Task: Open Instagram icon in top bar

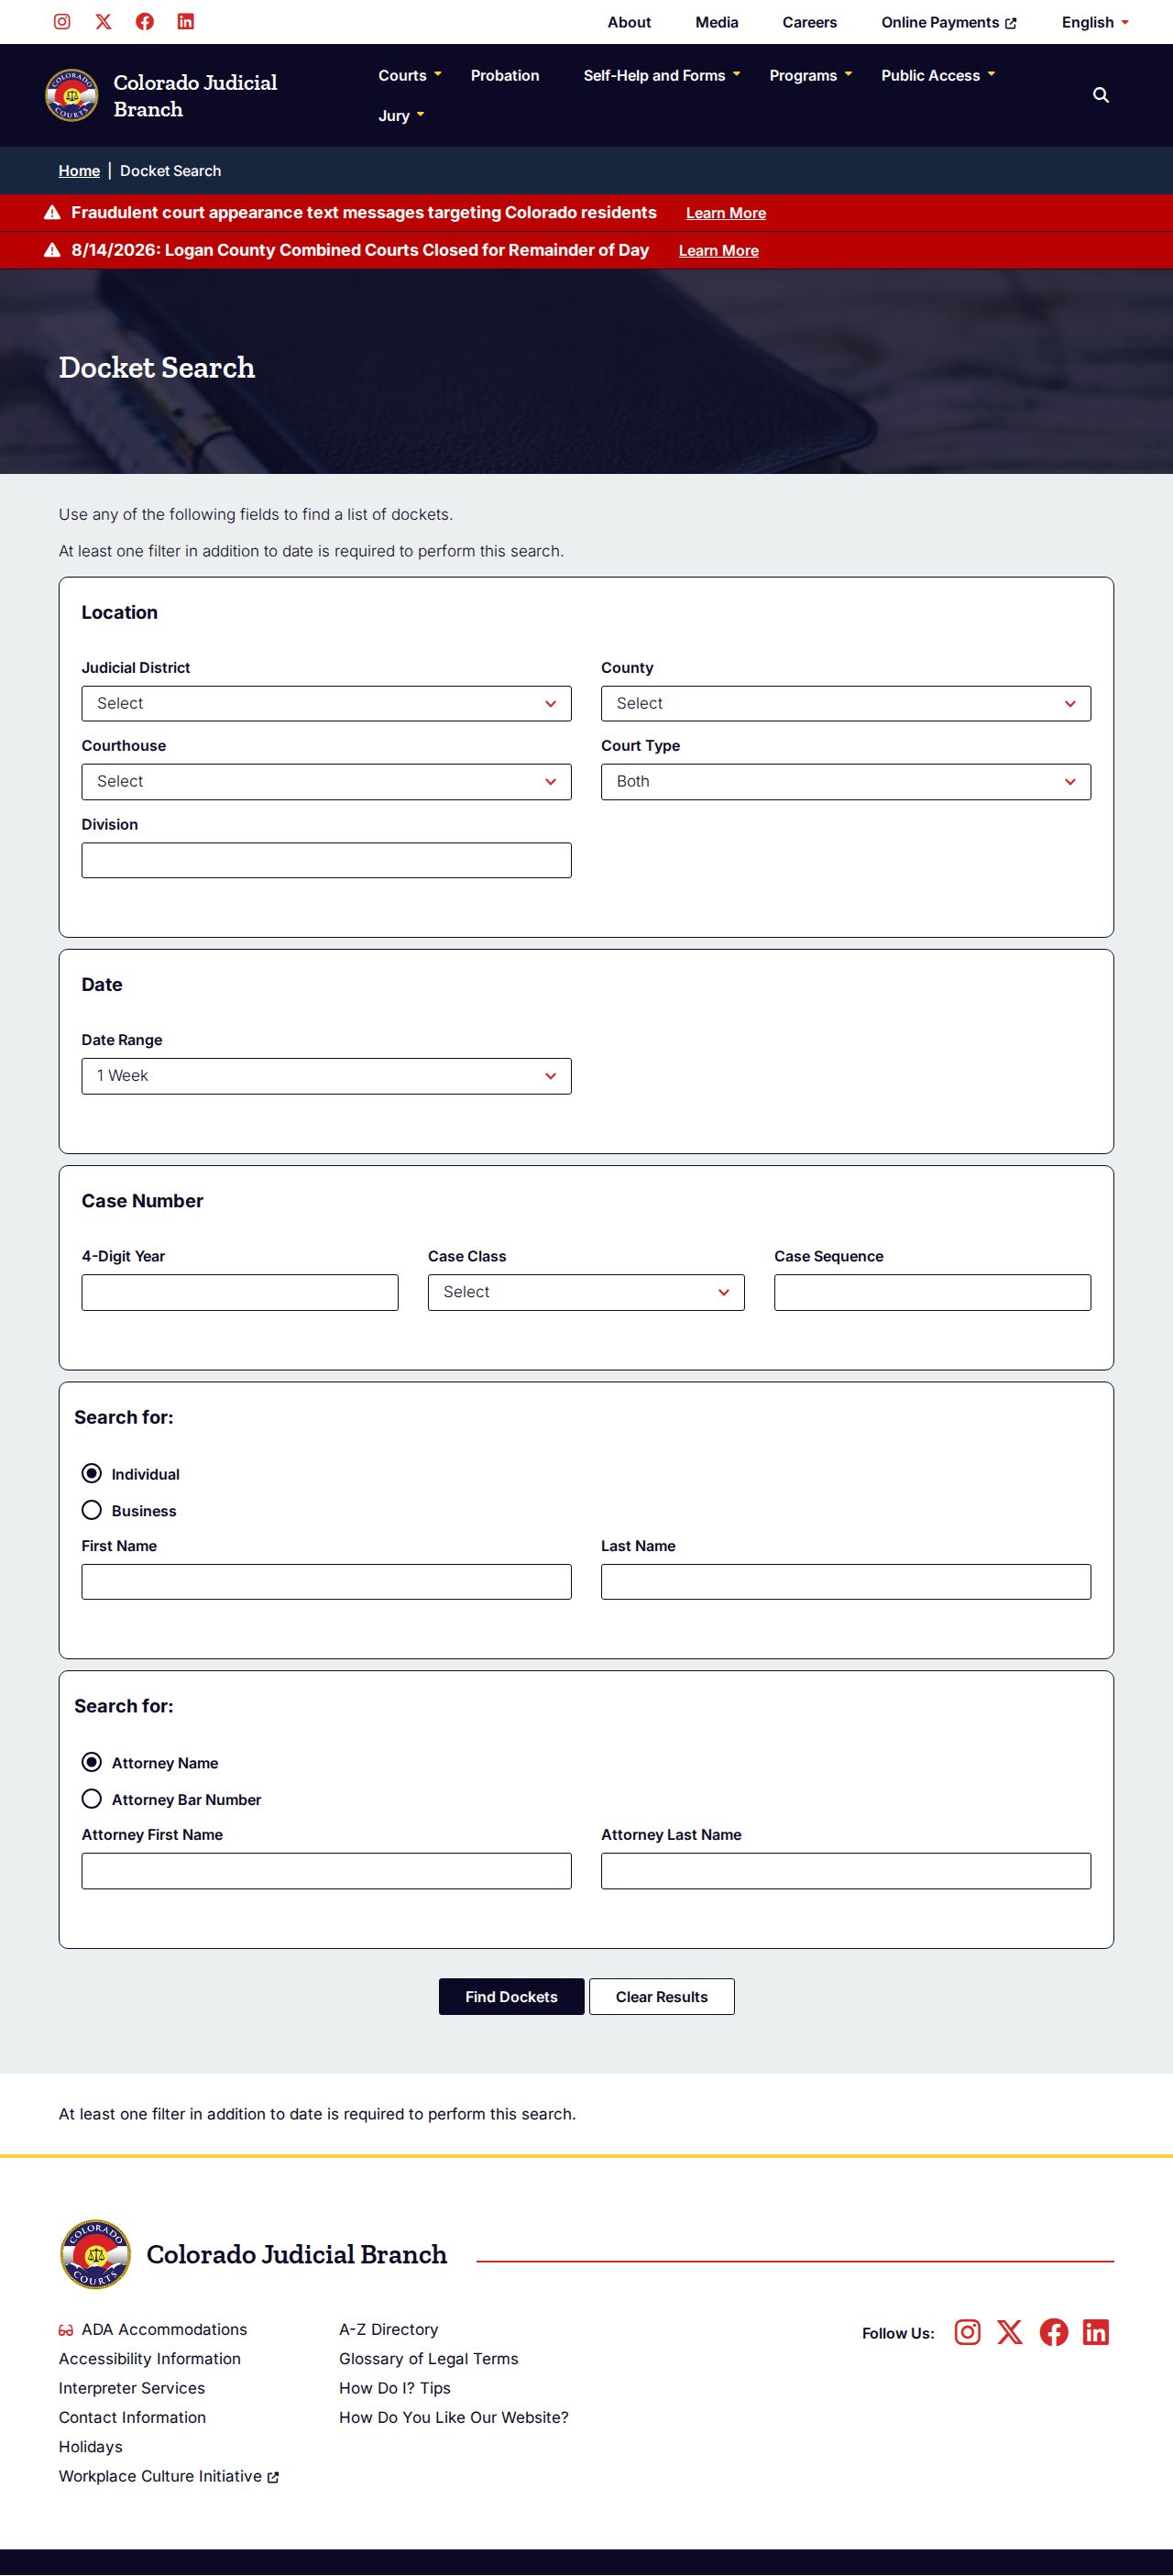Action: 62,22
